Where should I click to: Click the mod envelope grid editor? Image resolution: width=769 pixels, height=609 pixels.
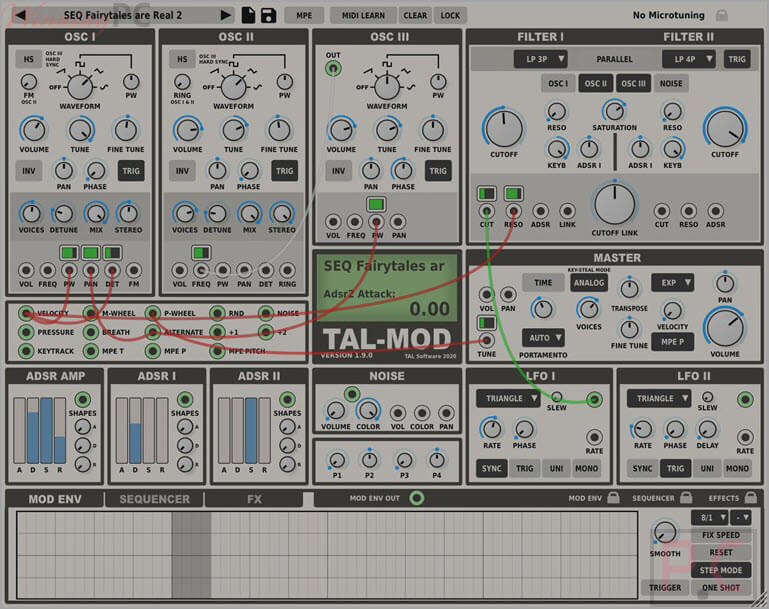327,555
